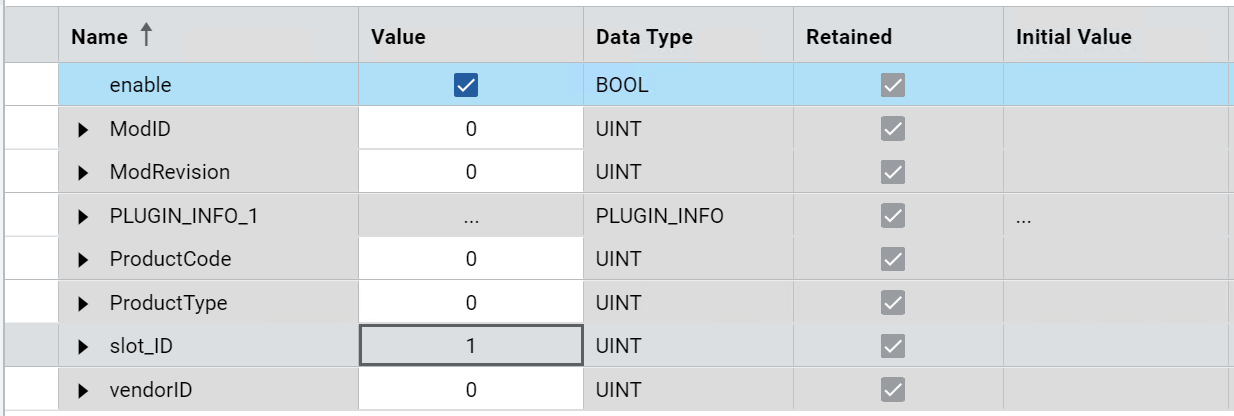Click the Data Type column header

(644, 37)
